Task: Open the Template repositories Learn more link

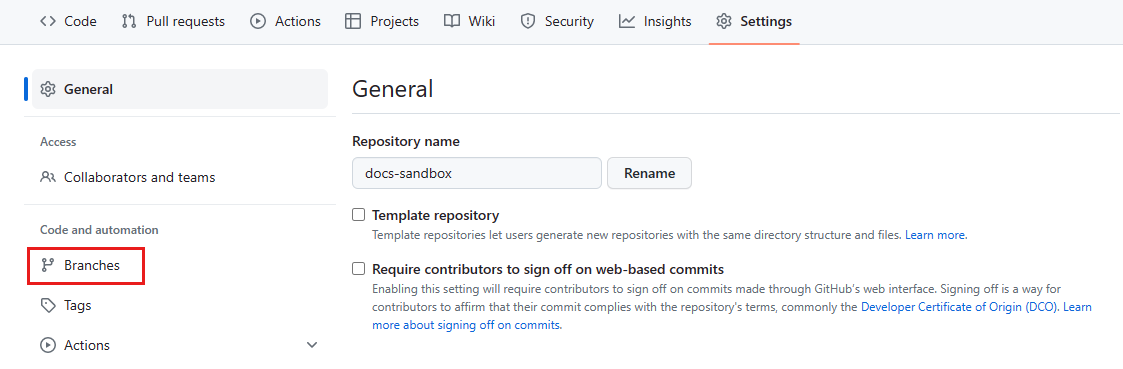Action: pos(936,235)
